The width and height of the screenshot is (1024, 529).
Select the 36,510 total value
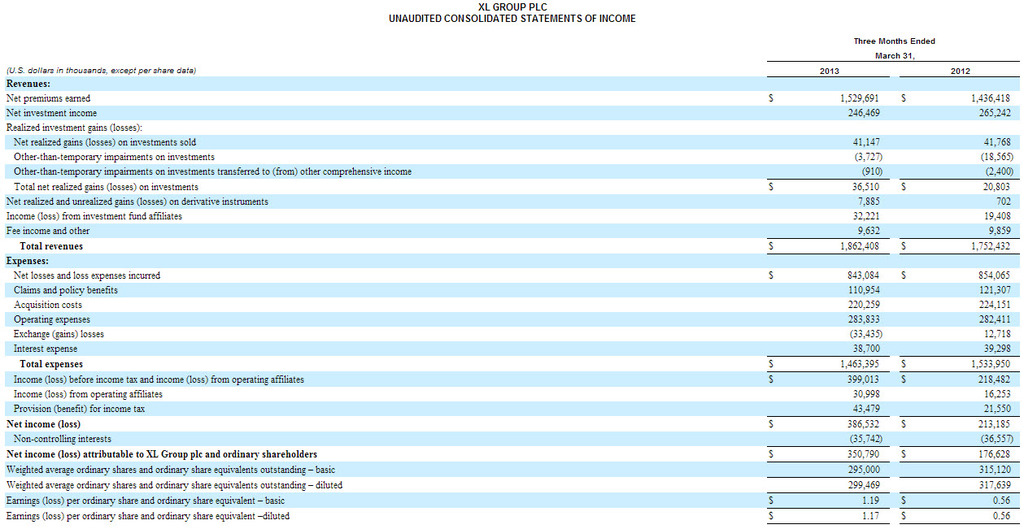click(866, 187)
